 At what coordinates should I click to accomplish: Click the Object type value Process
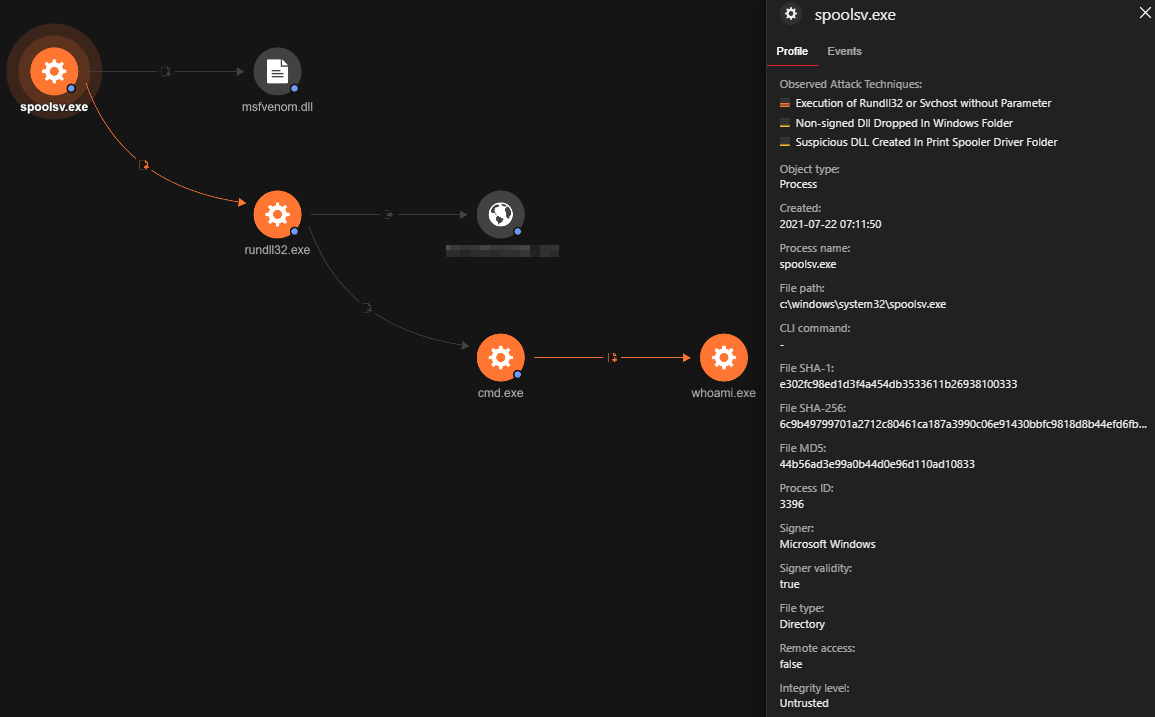[x=798, y=184]
